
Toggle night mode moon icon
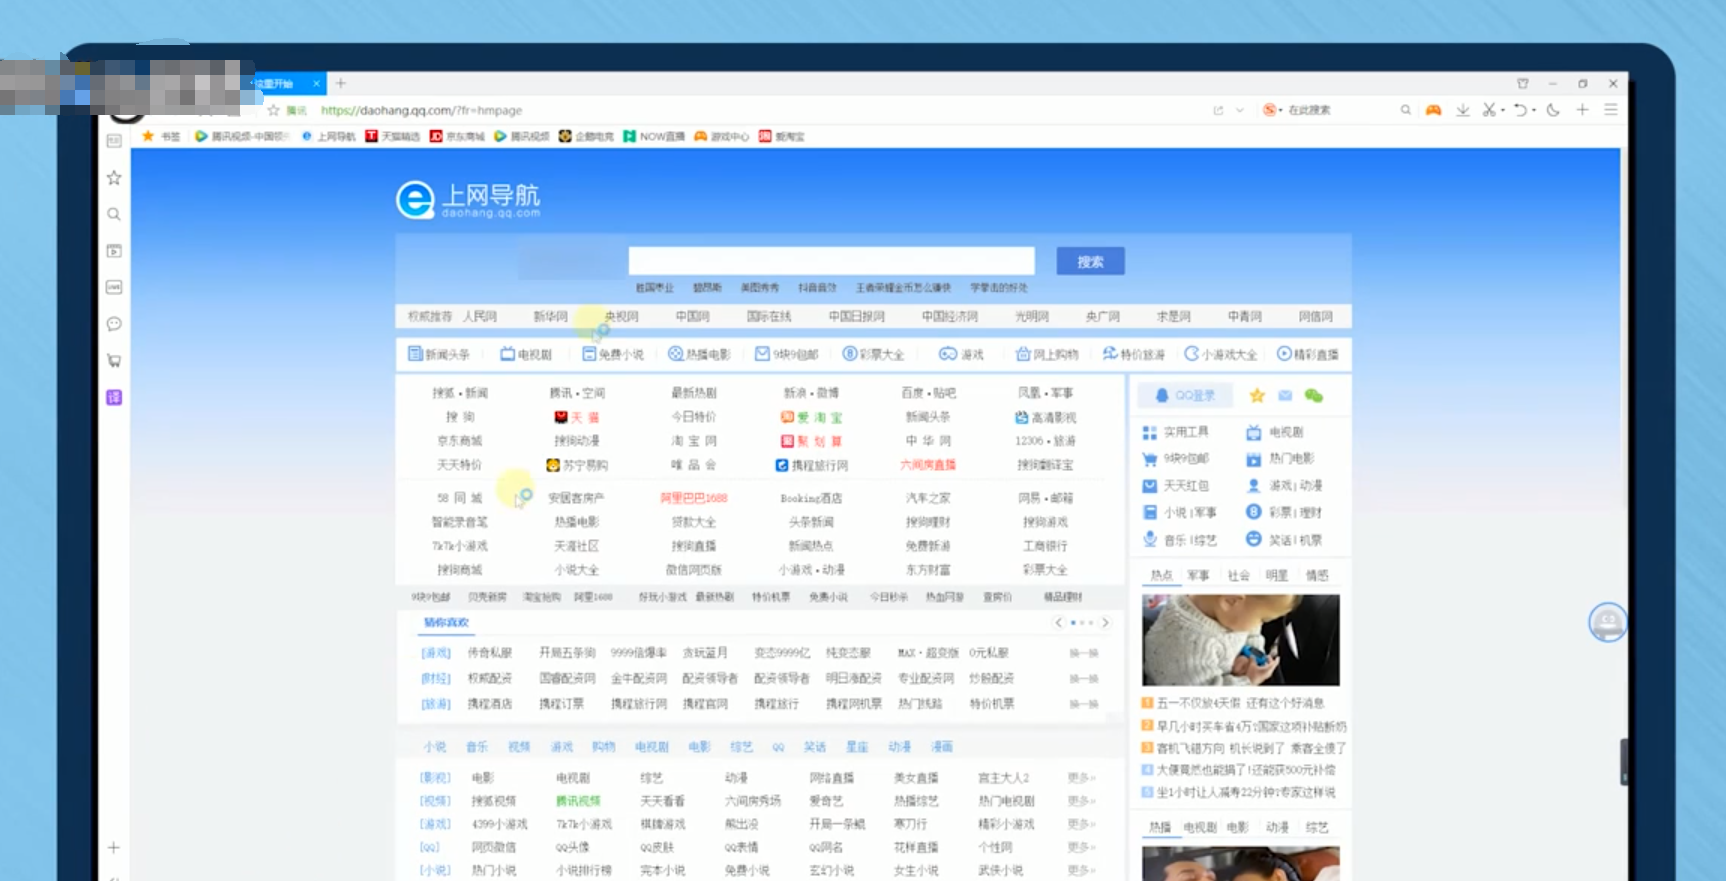[x=1553, y=110]
